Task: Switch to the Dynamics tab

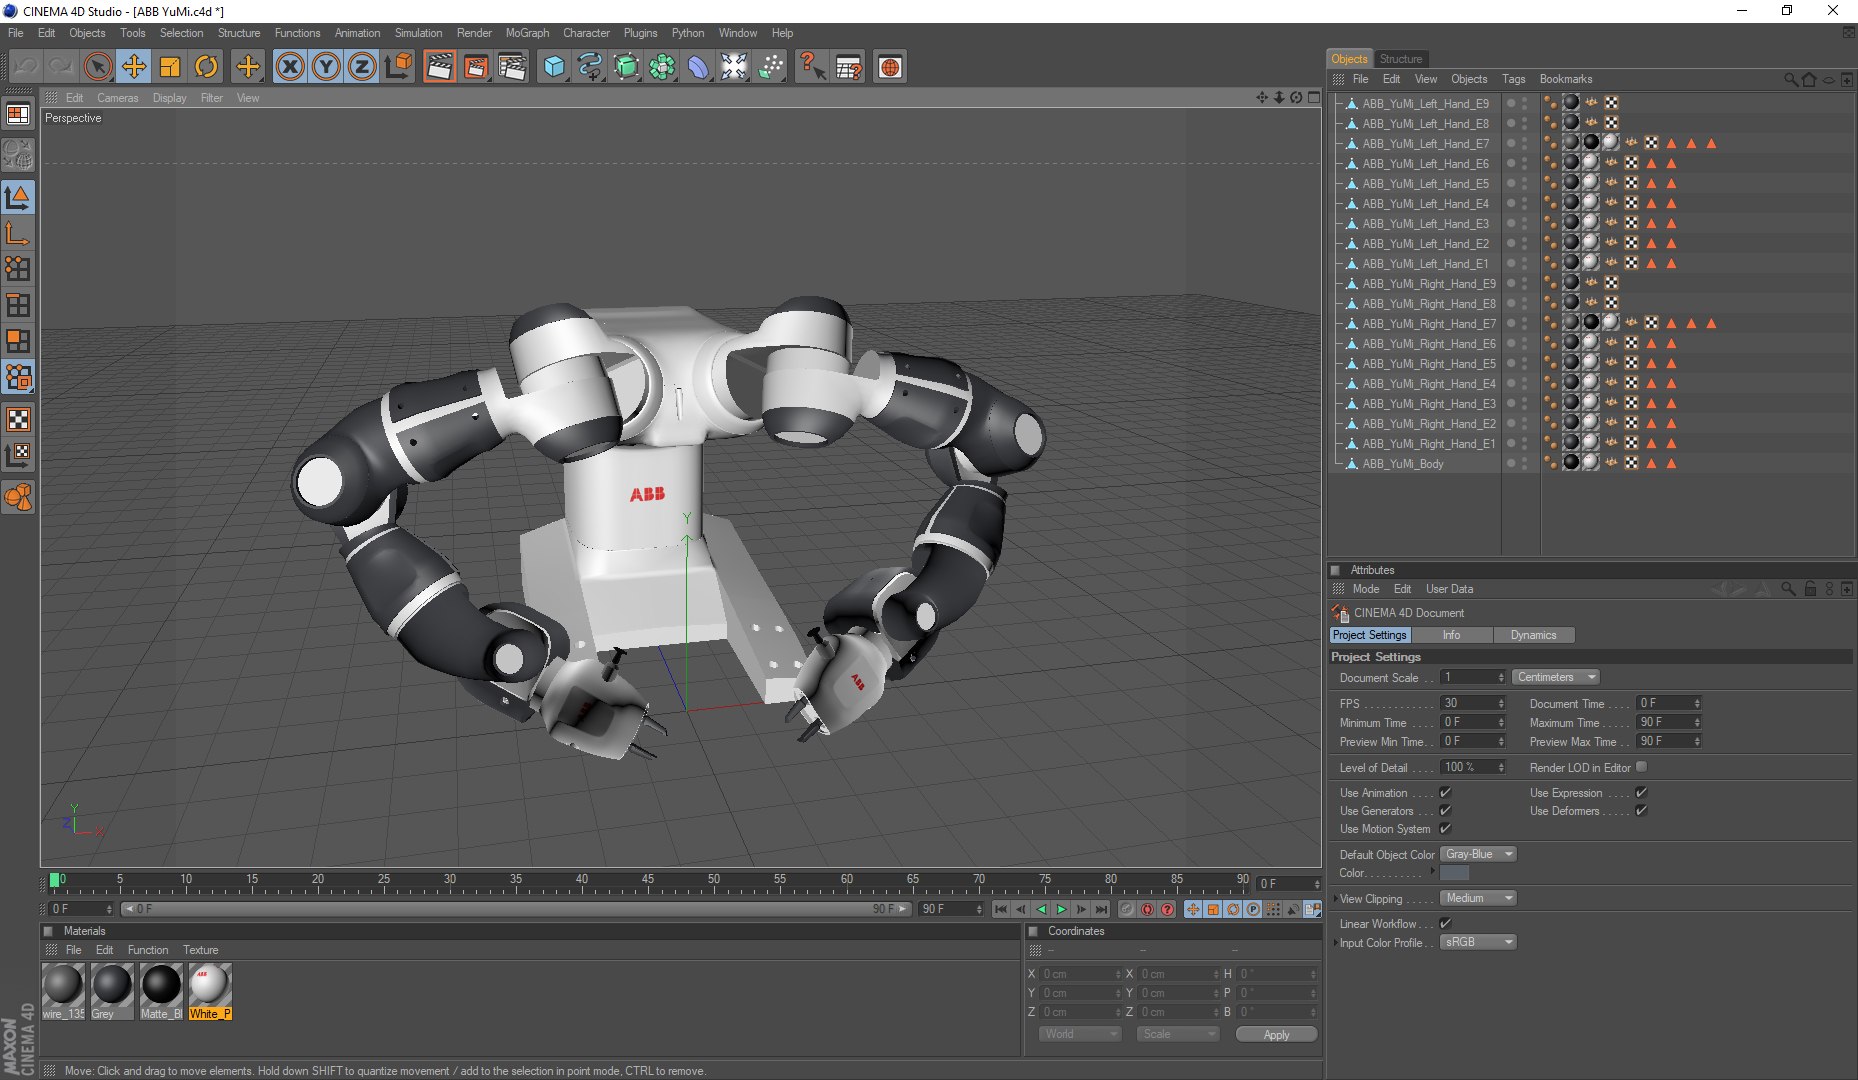Action: point(1533,635)
